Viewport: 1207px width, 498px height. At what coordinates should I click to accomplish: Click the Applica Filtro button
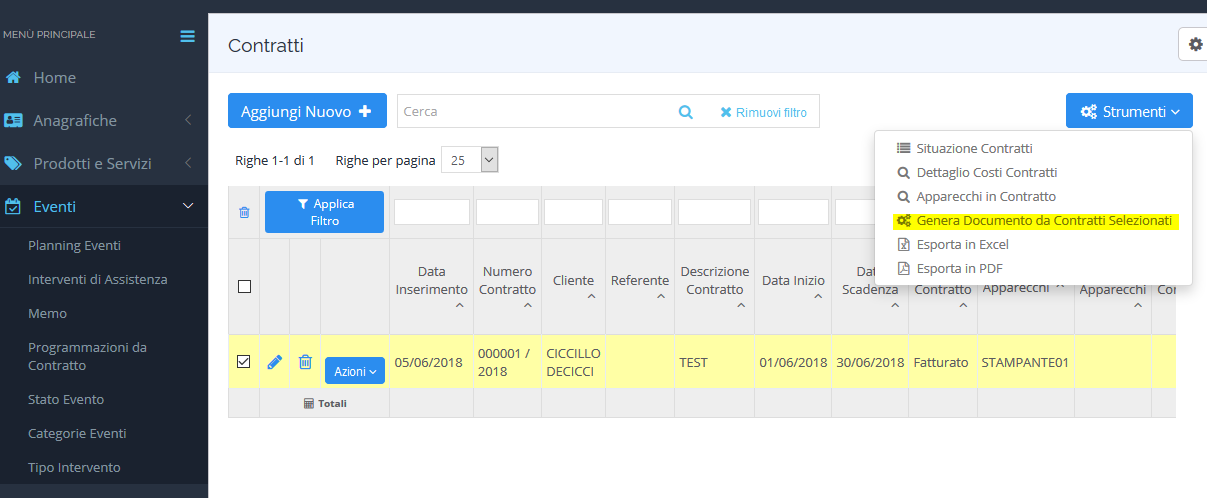(324, 212)
